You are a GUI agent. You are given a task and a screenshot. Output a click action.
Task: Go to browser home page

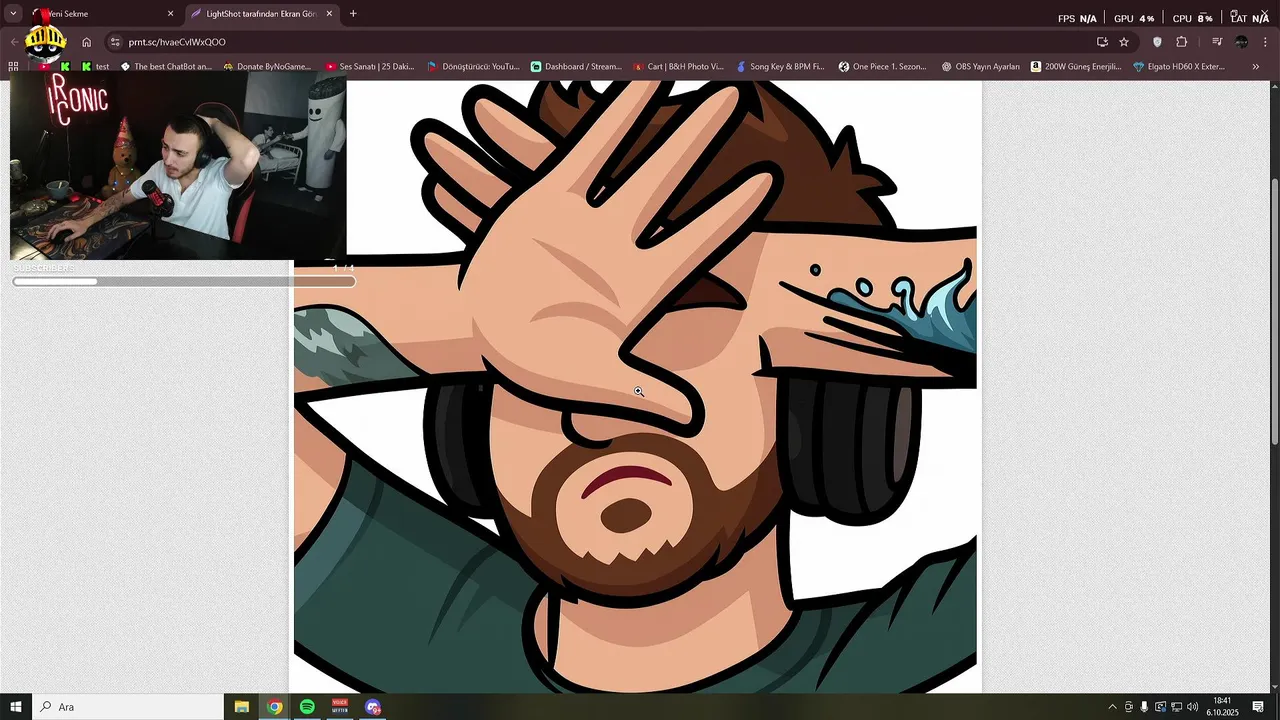[87, 42]
